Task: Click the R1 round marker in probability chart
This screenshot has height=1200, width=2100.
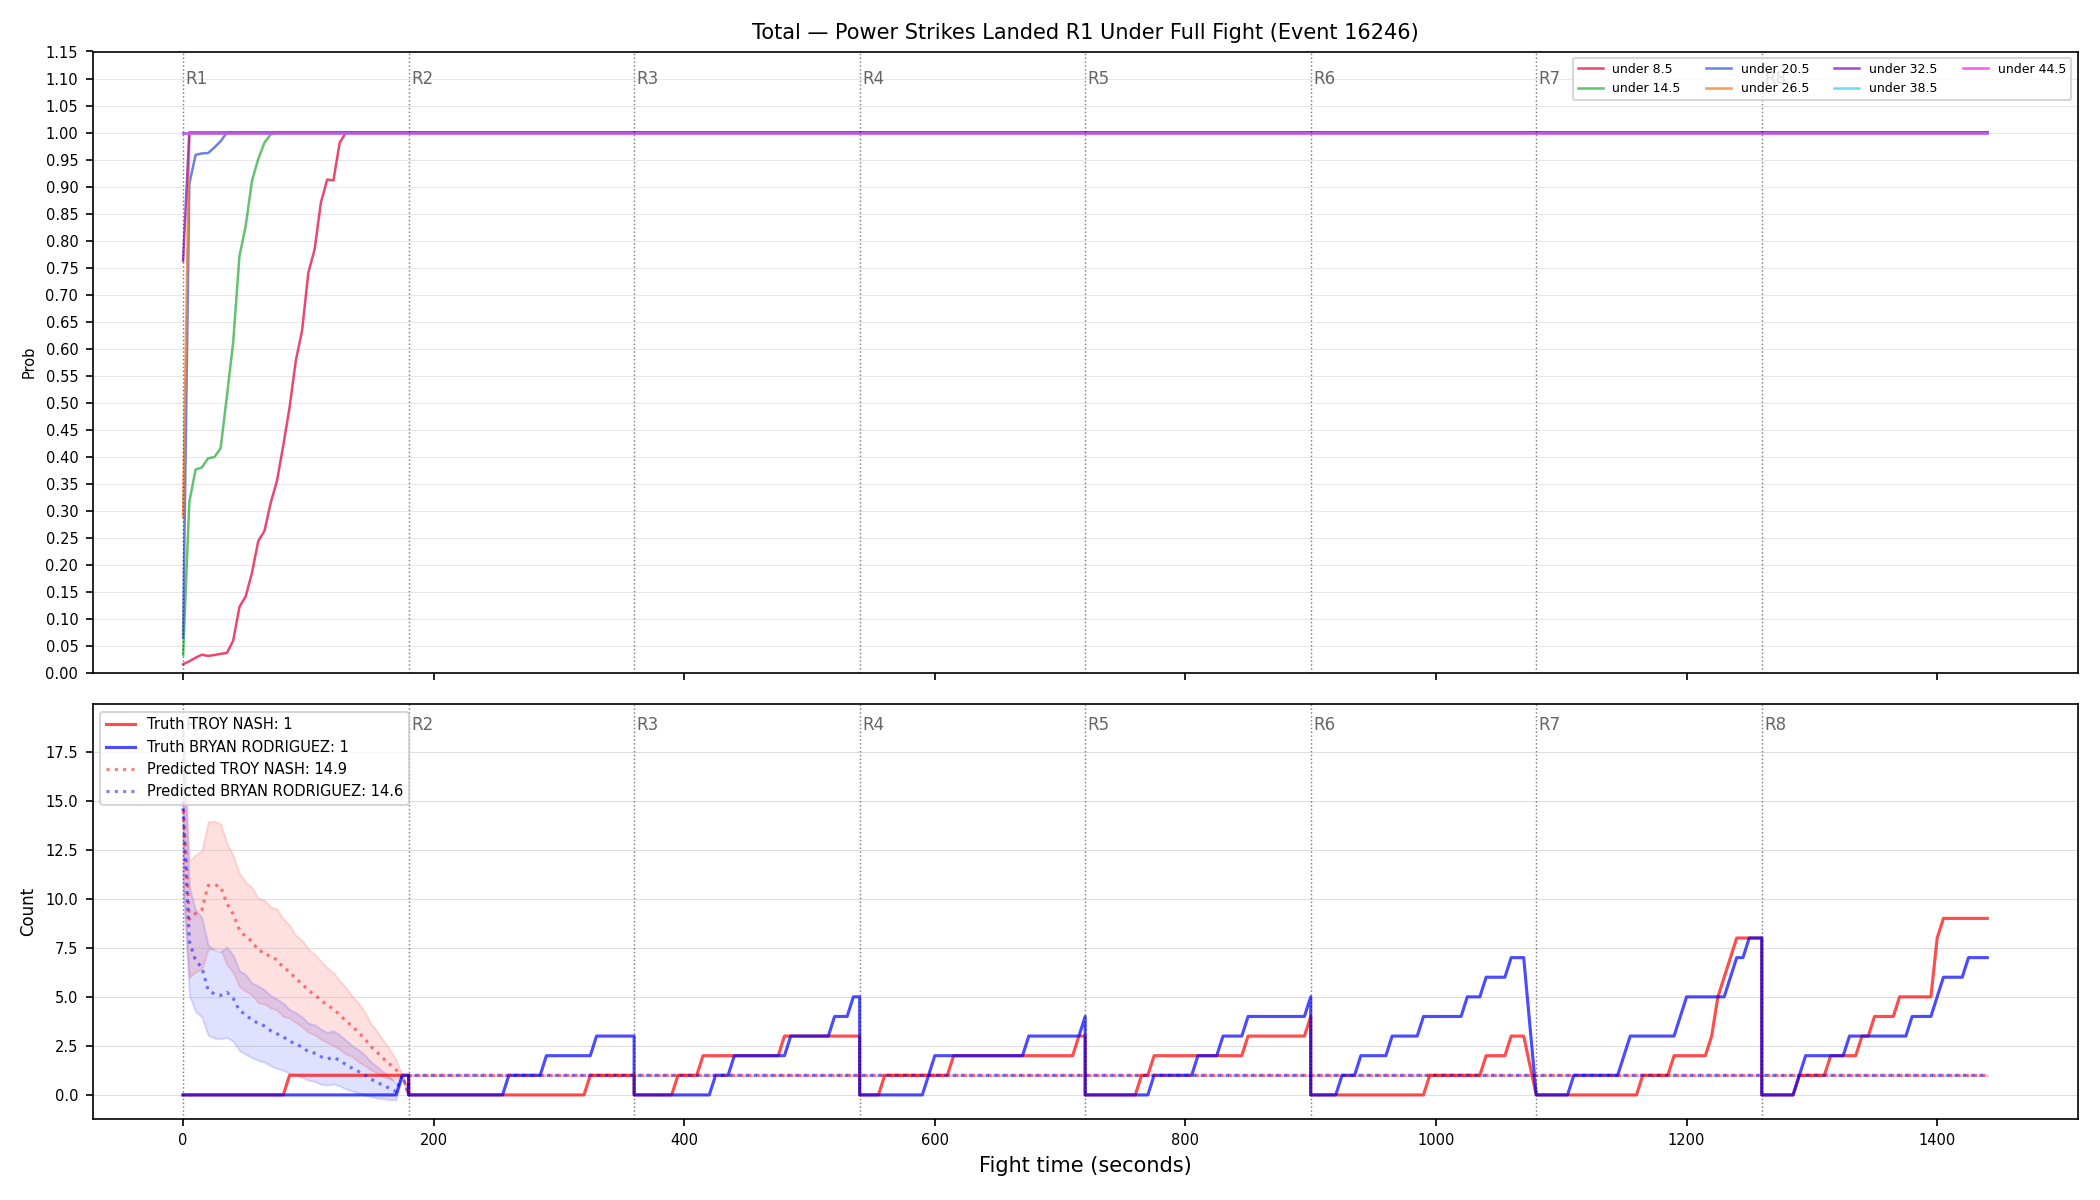Action: [197, 78]
